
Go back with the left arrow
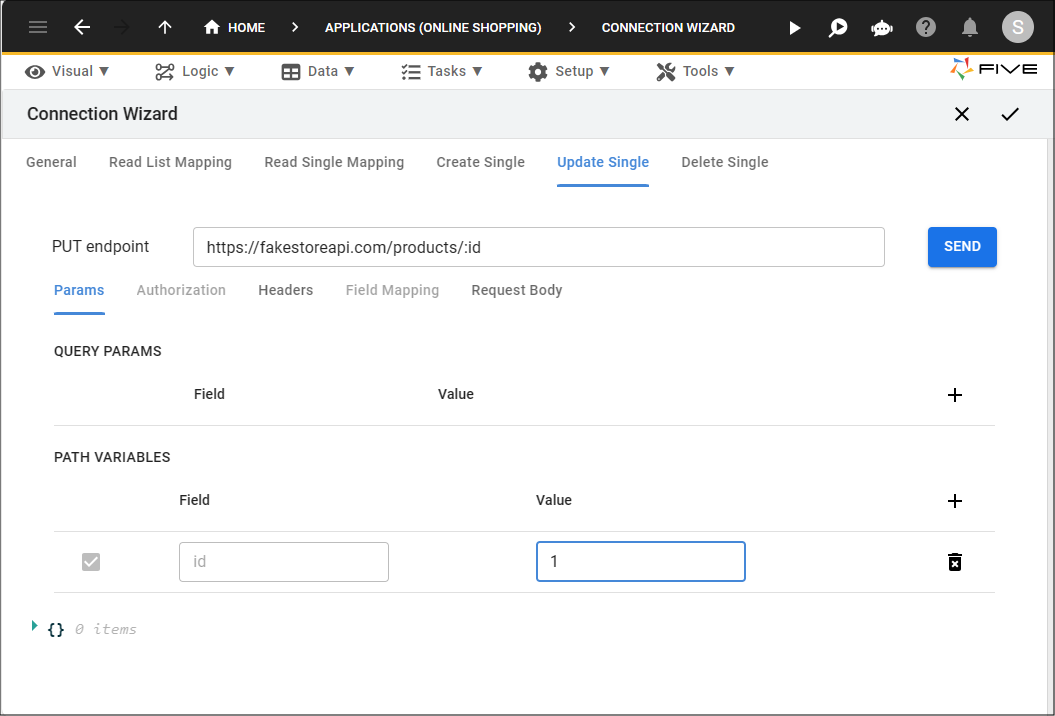(82, 28)
